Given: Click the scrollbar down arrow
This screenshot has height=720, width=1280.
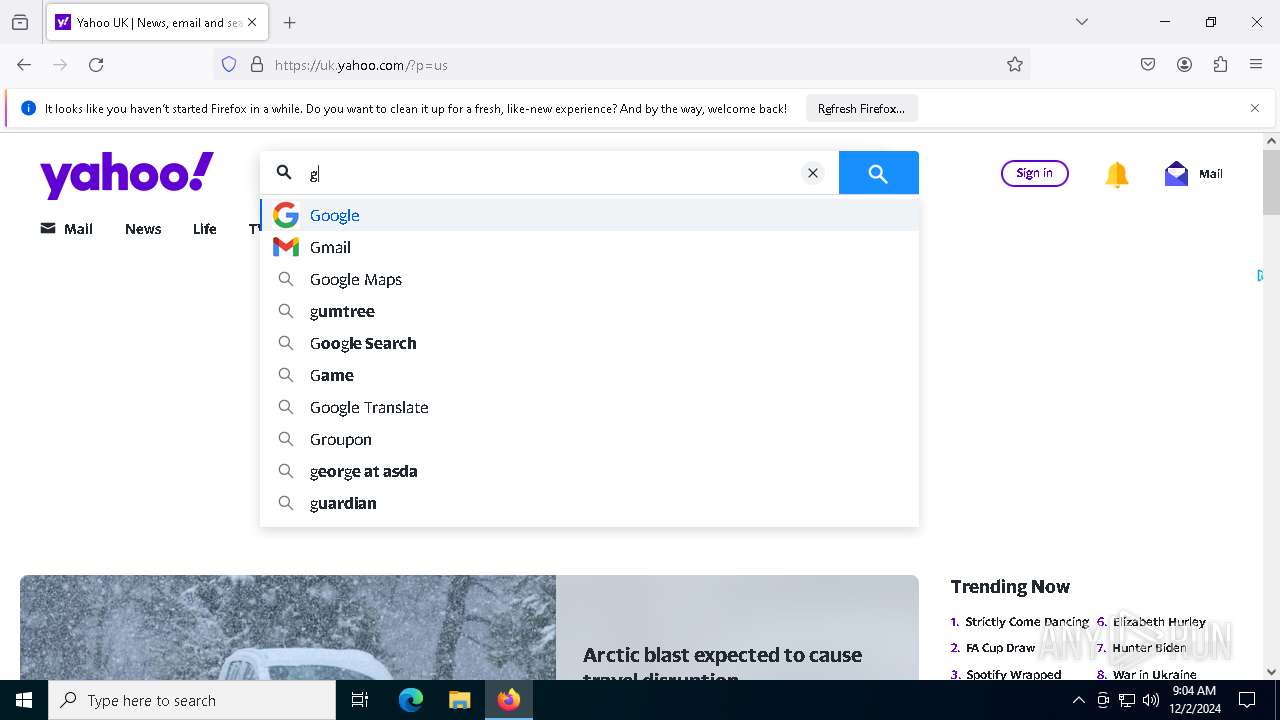Looking at the screenshot, I should point(1271,672).
